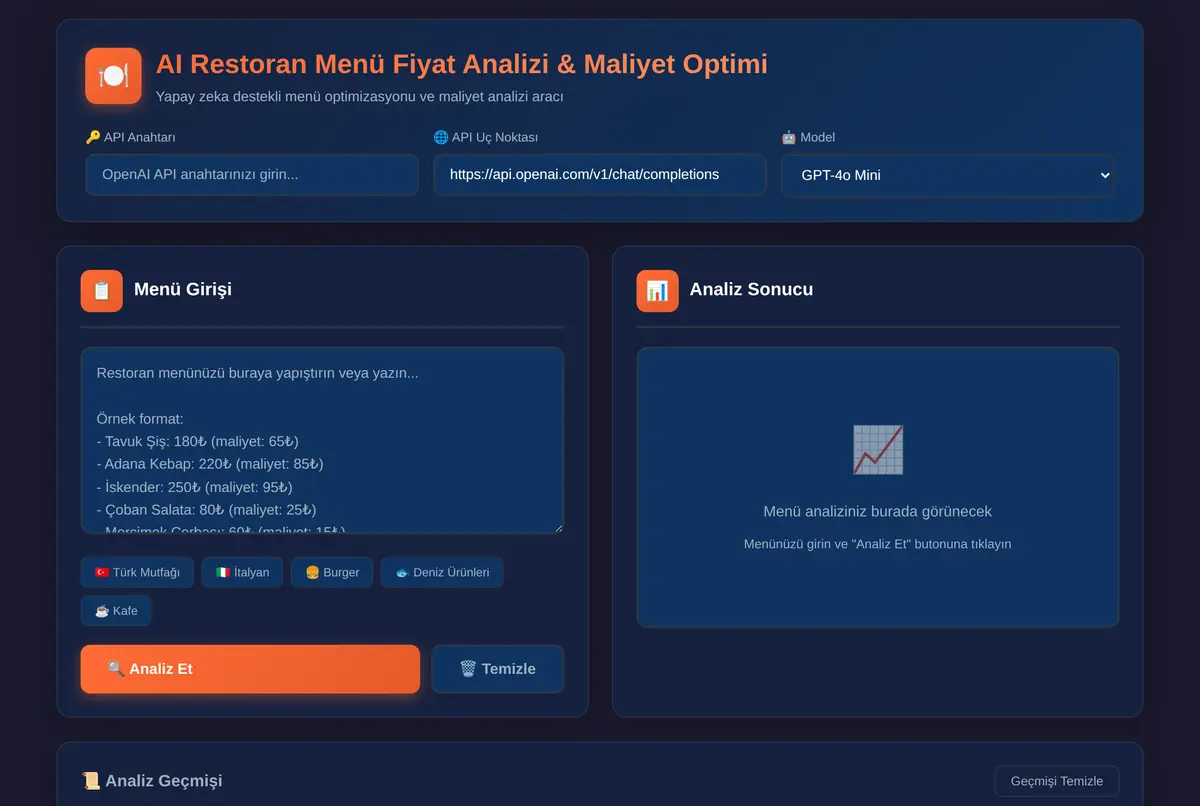Load the Burger sample menu

tap(332, 573)
